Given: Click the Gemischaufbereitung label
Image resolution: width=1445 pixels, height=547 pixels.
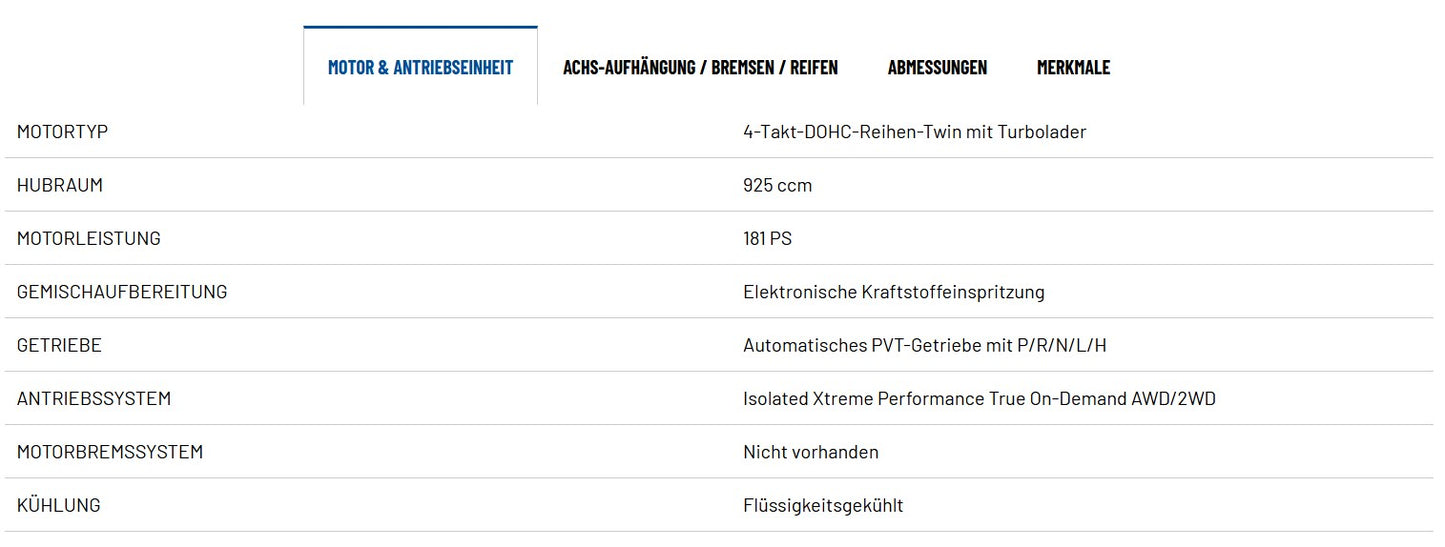Looking at the screenshot, I should (122, 292).
